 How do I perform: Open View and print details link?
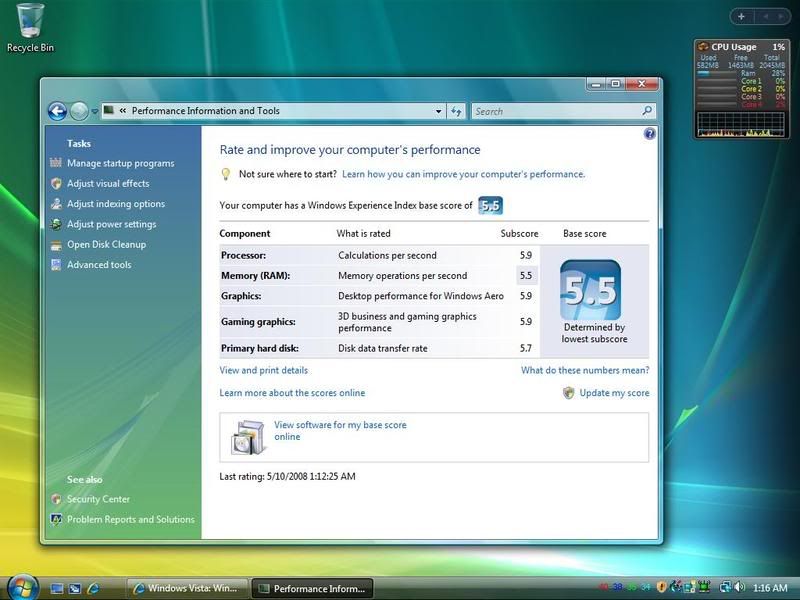point(263,370)
